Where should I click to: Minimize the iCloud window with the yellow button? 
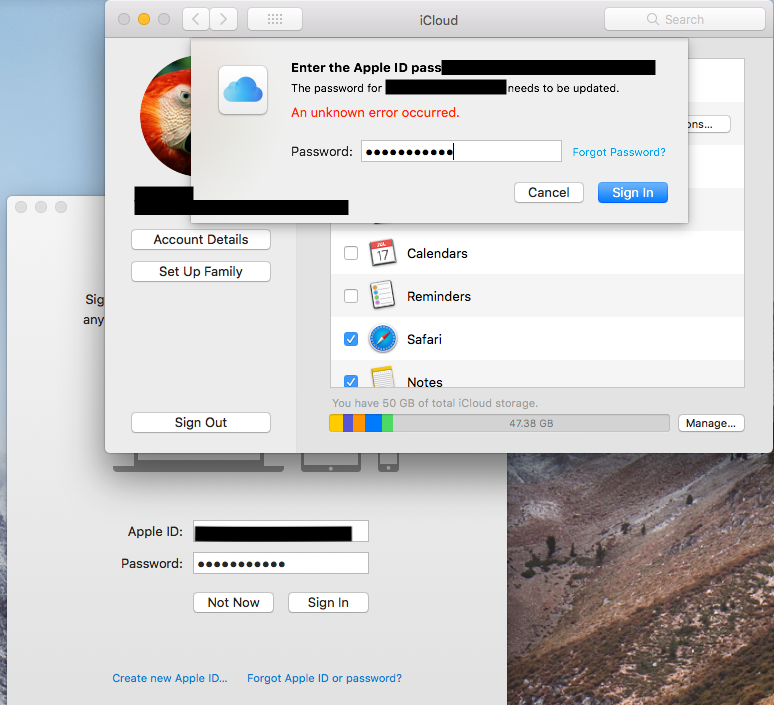(144, 19)
